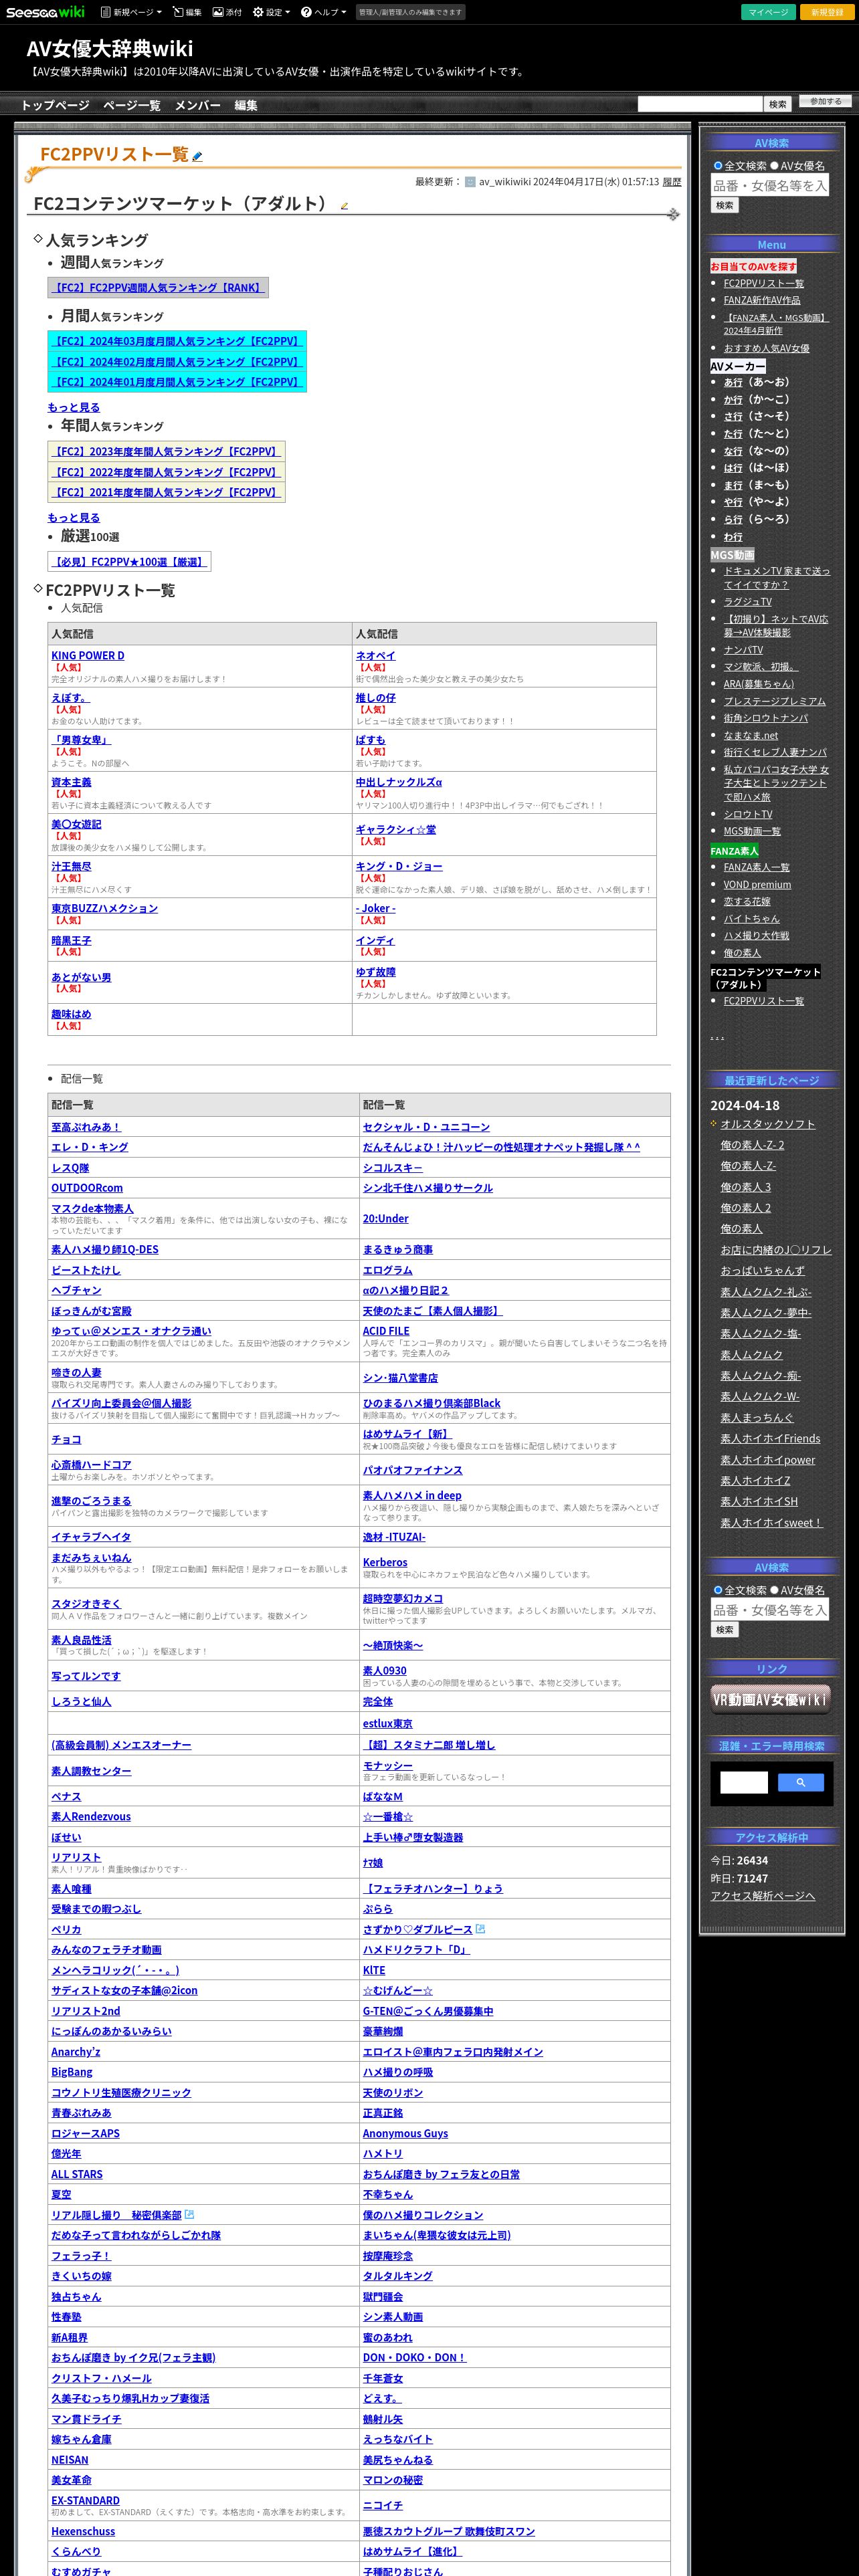Open VOND premium sidebar link

(757, 884)
